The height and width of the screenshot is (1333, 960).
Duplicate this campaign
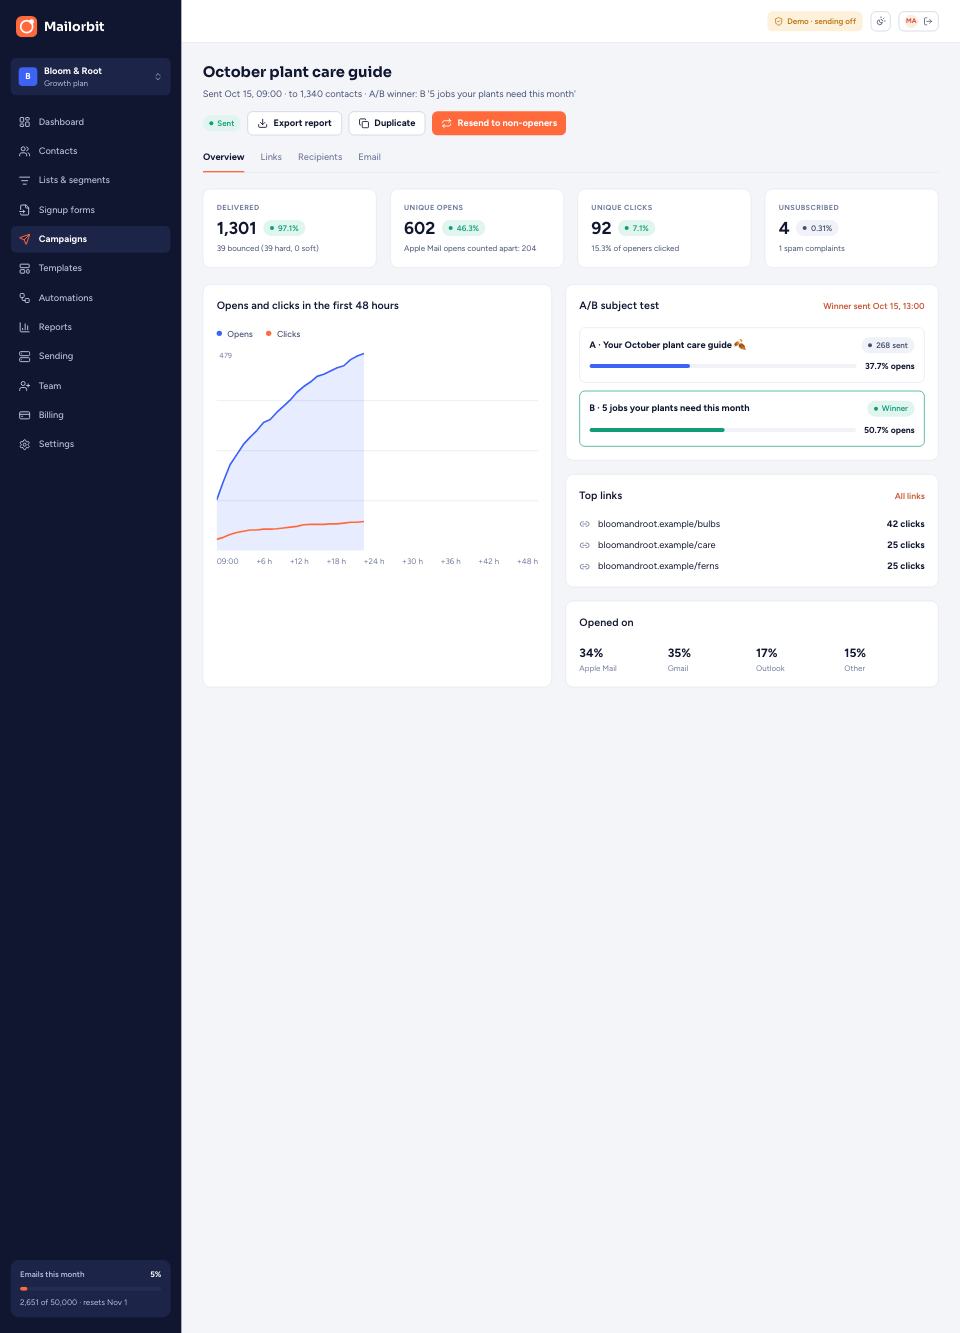[x=387, y=123]
